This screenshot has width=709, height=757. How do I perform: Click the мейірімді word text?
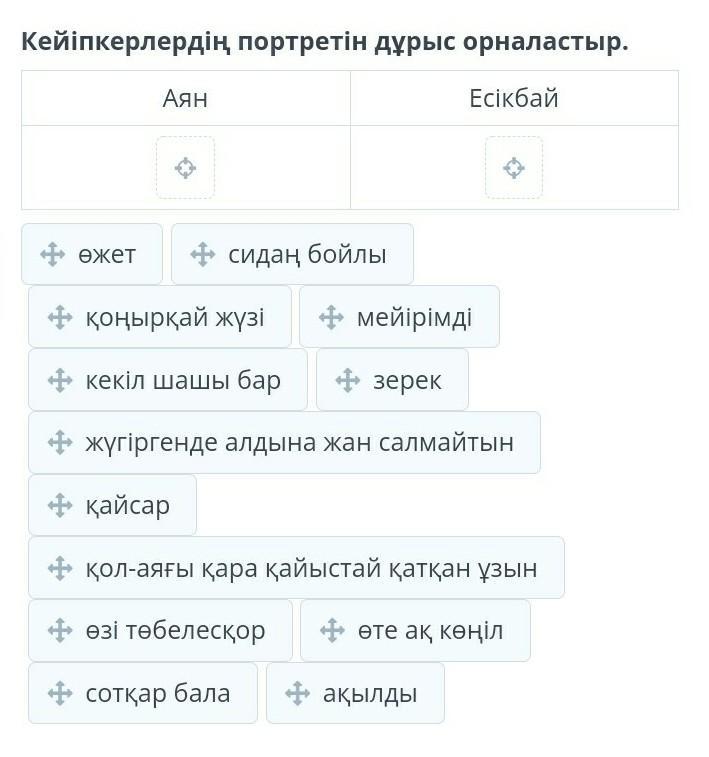click(x=414, y=317)
